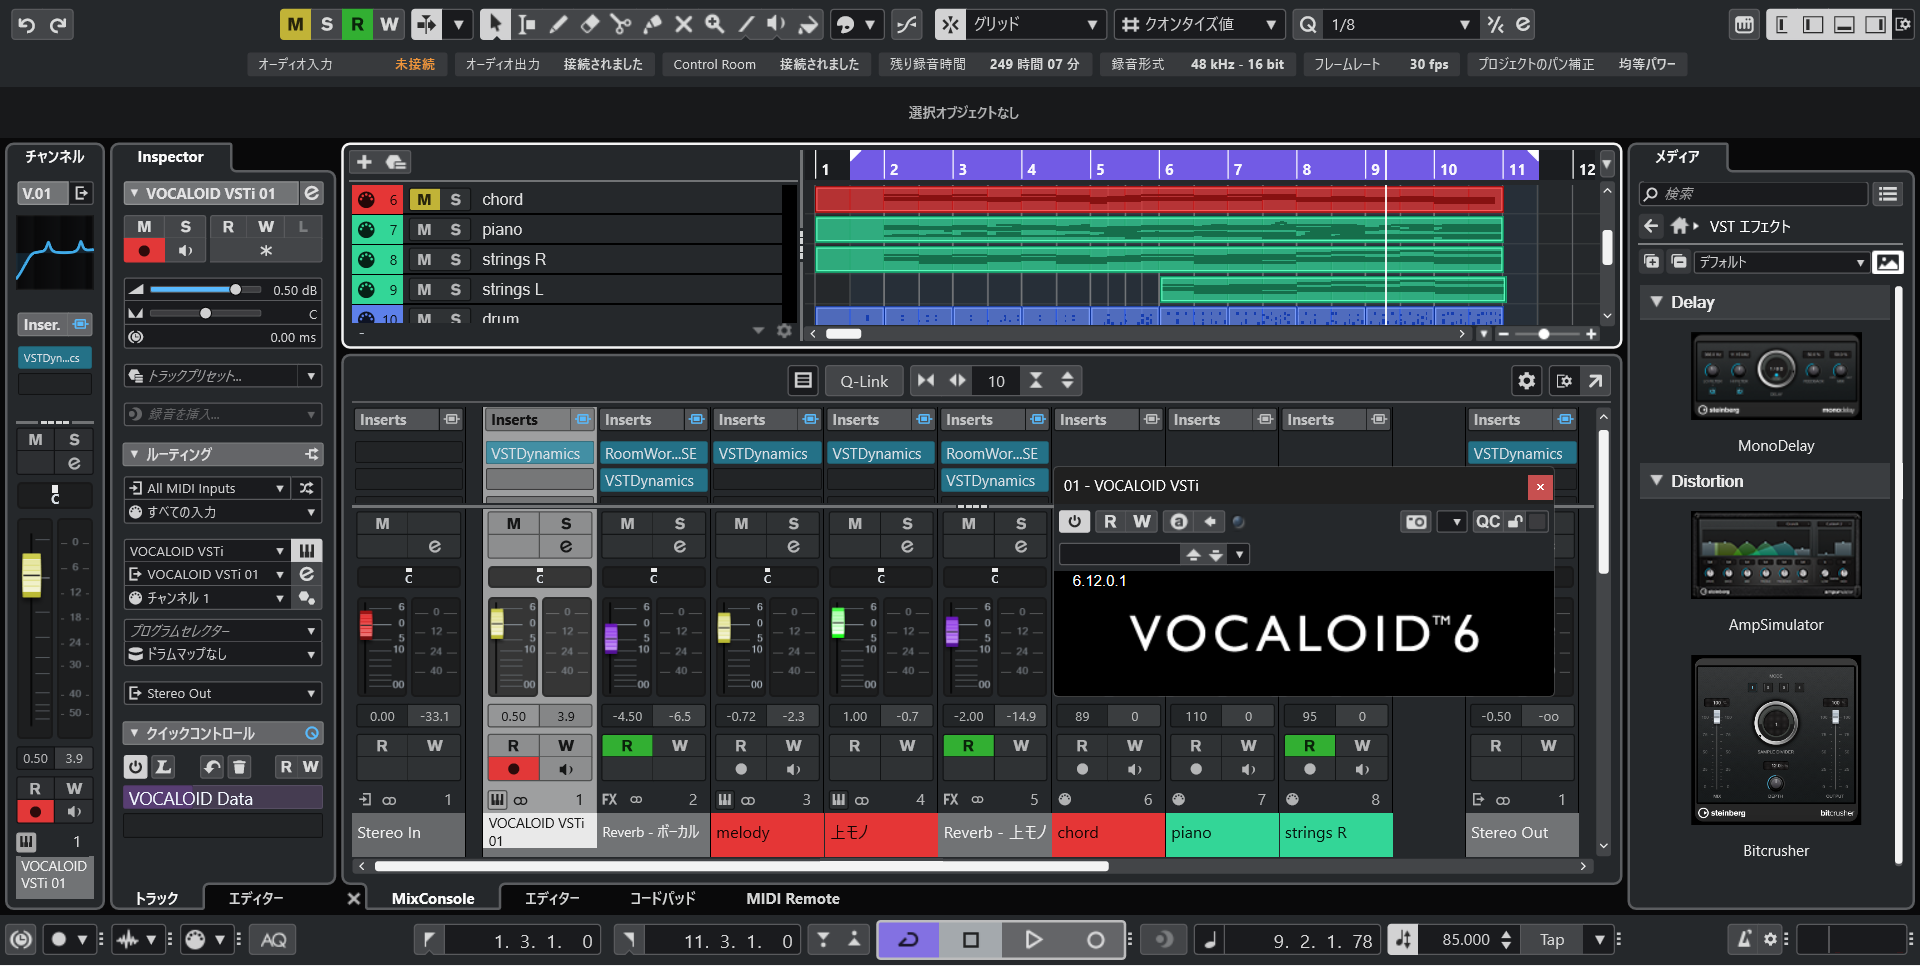This screenshot has height=966, width=1920.
Task: Pick the Draw pencil tool
Action: (558, 24)
